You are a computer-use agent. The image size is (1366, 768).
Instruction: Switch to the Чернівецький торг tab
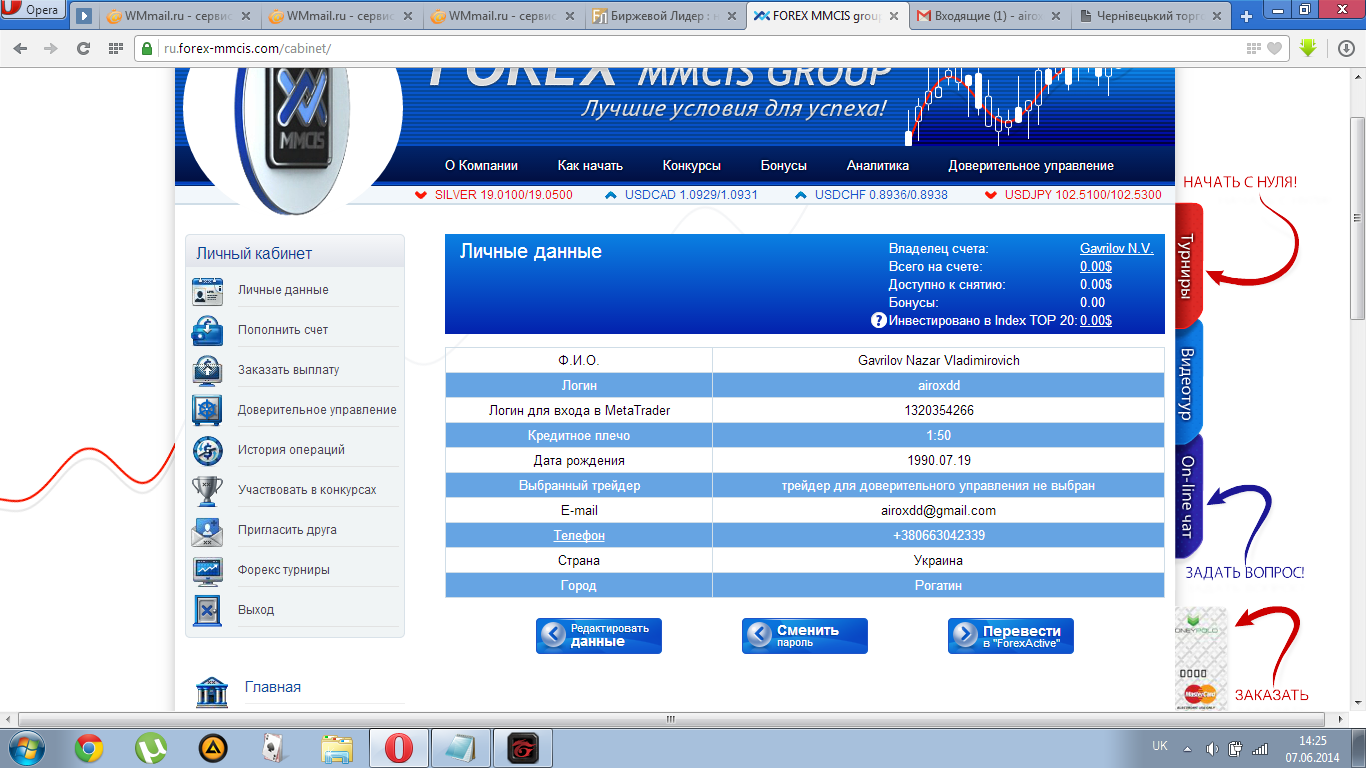coord(1151,16)
